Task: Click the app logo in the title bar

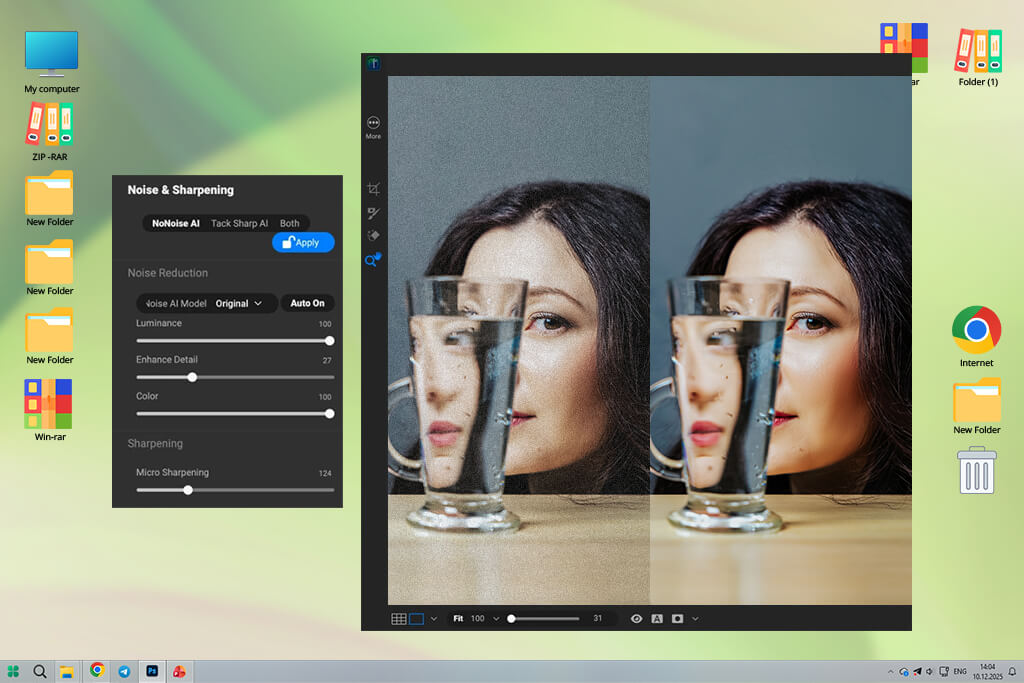Action: click(374, 63)
